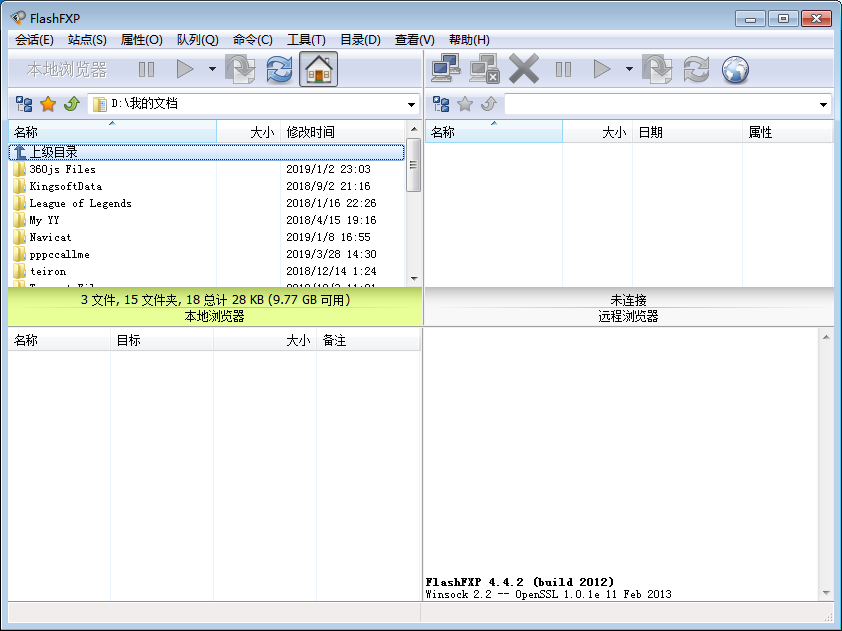Click the 2019/1/2 23:03 date cell
The height and width of the screenshot is (631, 842).
coord(328,169)
